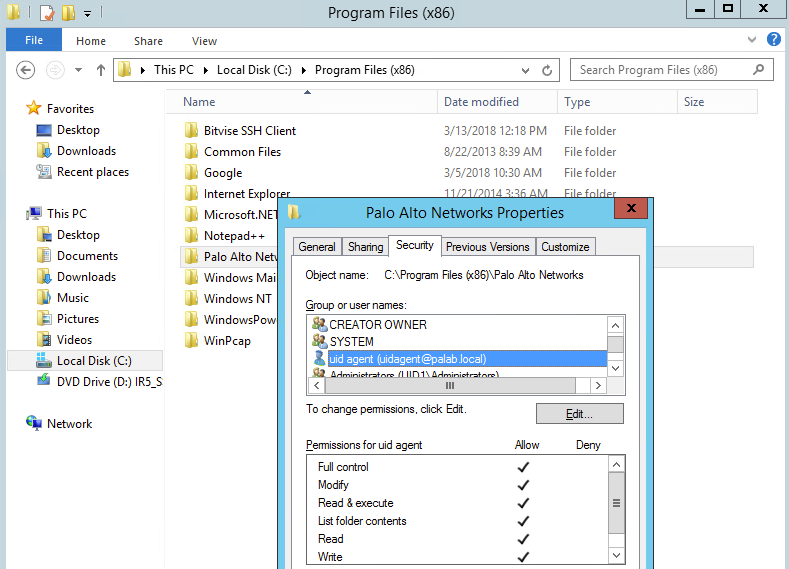Go up one folder level

coord(101,70)
